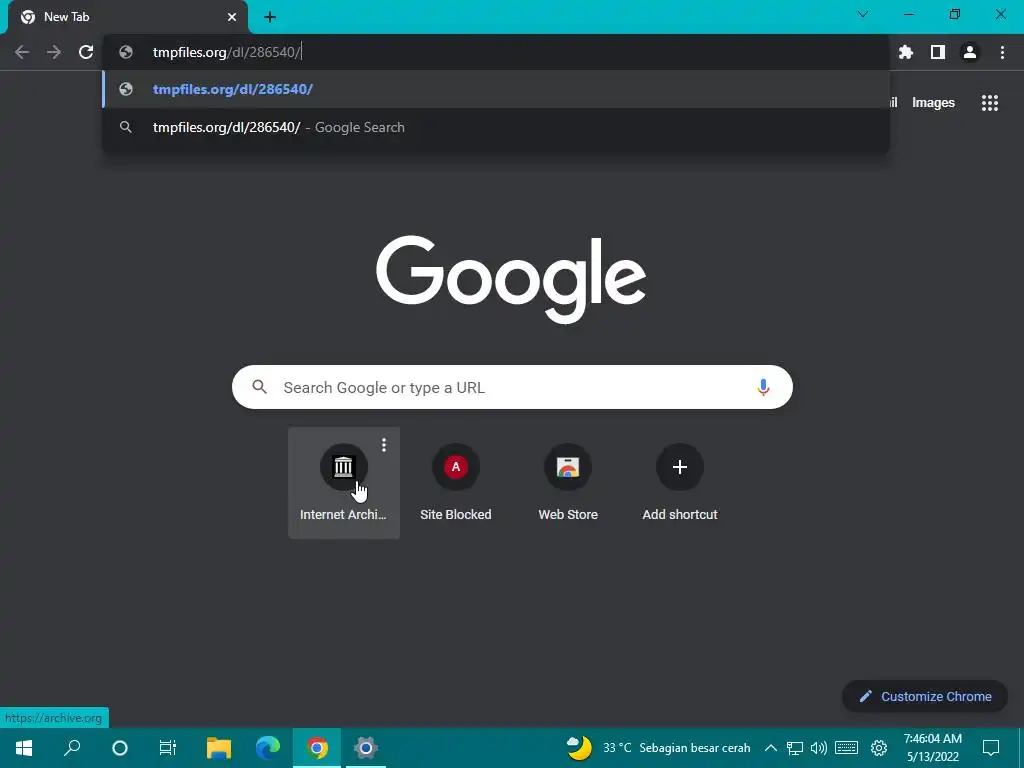Open the Google apps grid
The width and height of the screenshot is (1024, 768).
pos(989,103)
